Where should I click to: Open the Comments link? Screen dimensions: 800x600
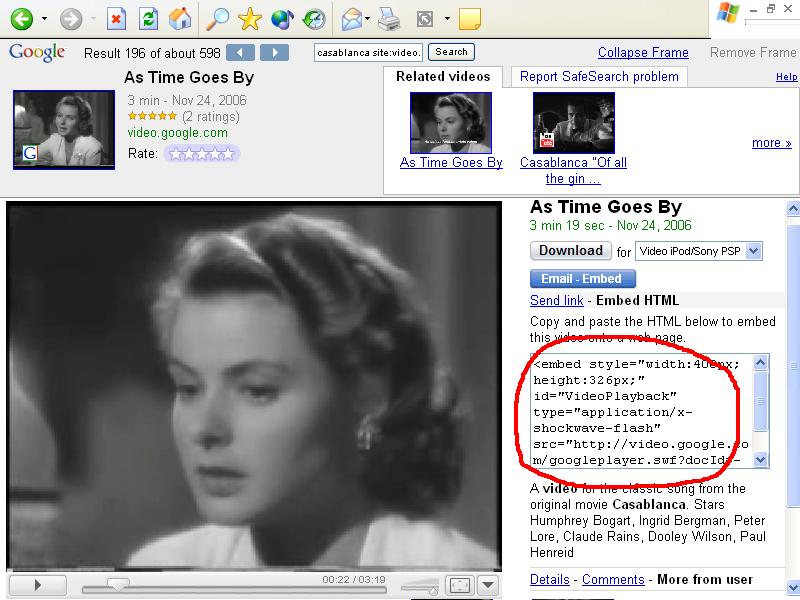(613, 580)
